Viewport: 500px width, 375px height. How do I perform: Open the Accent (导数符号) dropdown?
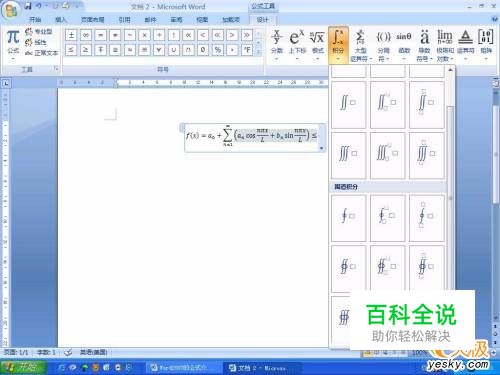424,45
